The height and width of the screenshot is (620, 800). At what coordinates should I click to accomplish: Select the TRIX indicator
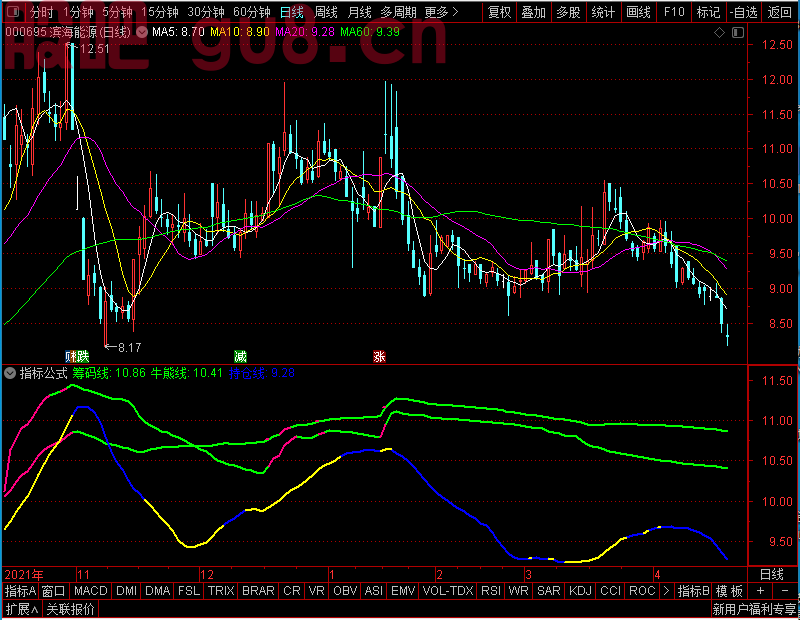pos(221,591)
